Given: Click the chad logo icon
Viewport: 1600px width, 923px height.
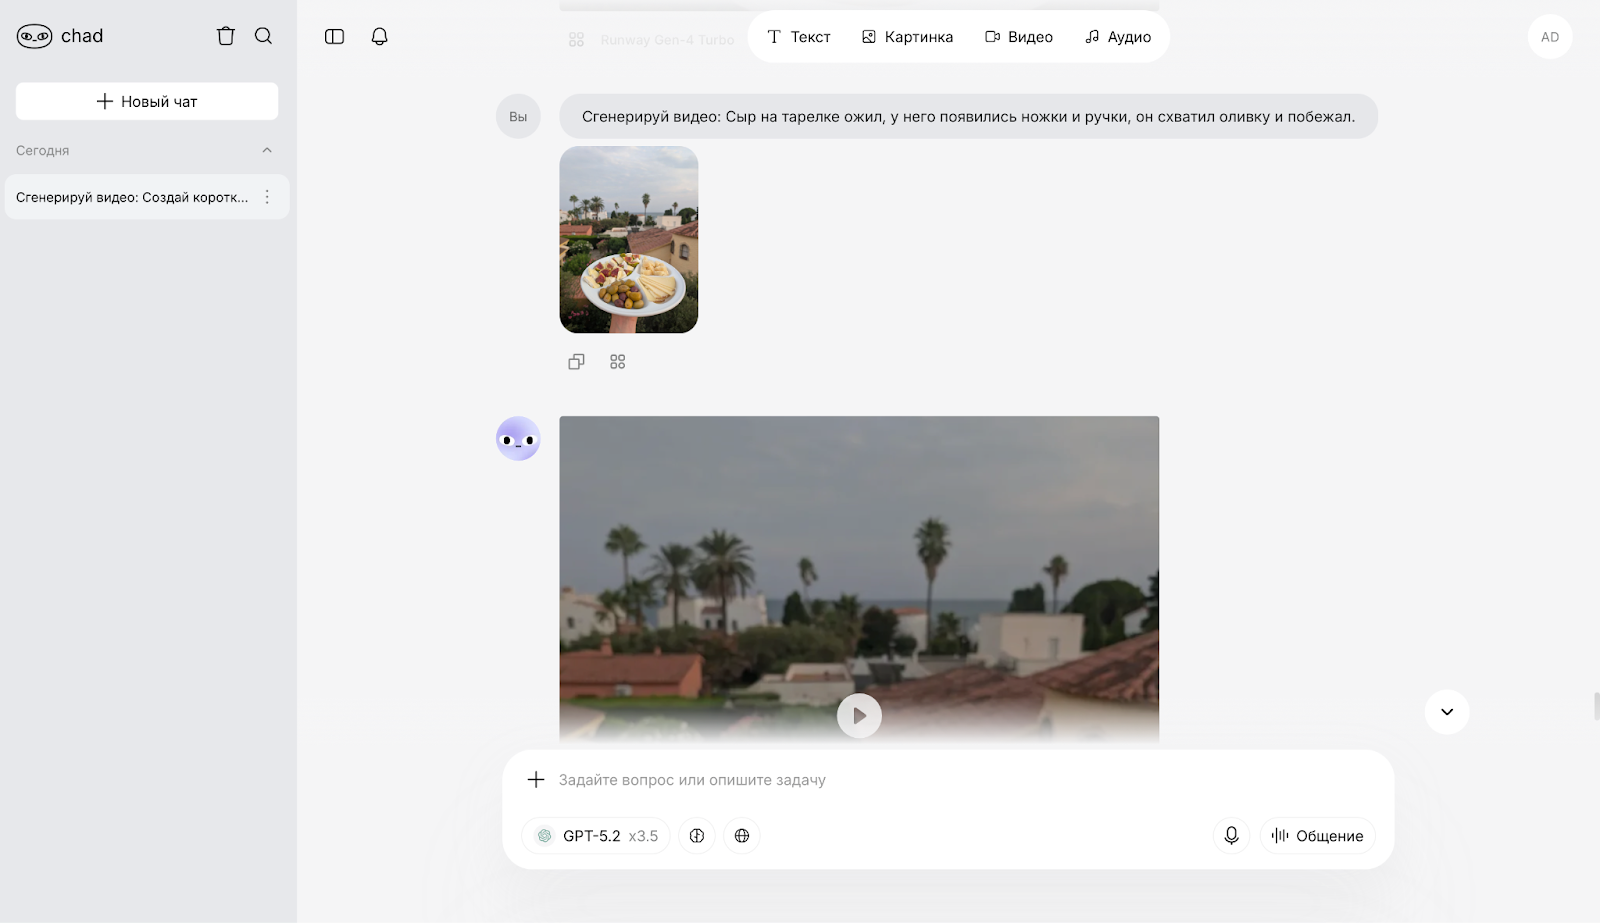Looking at the screenshot, I should (35, 37).
